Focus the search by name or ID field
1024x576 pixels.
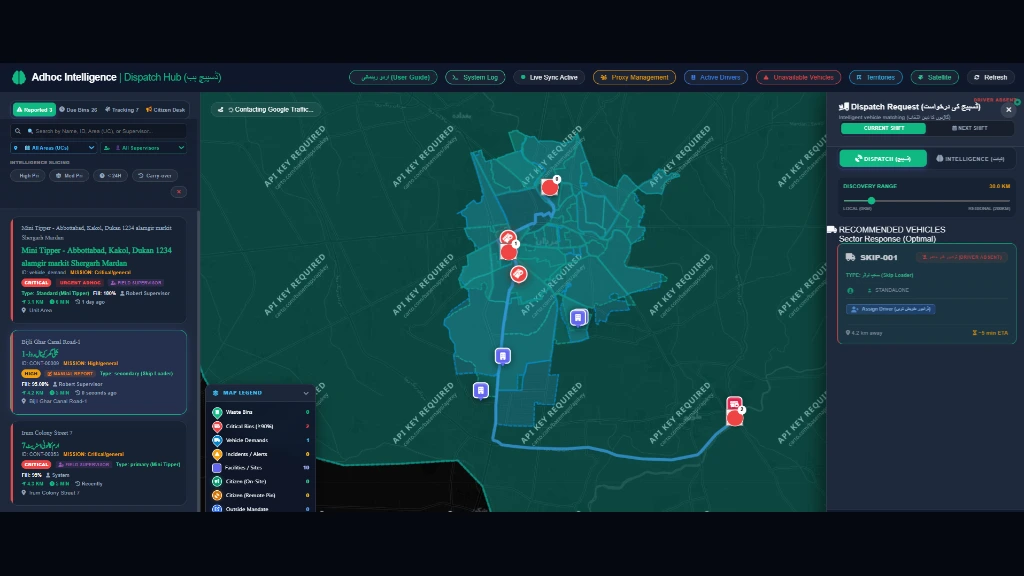pos(99,131)
